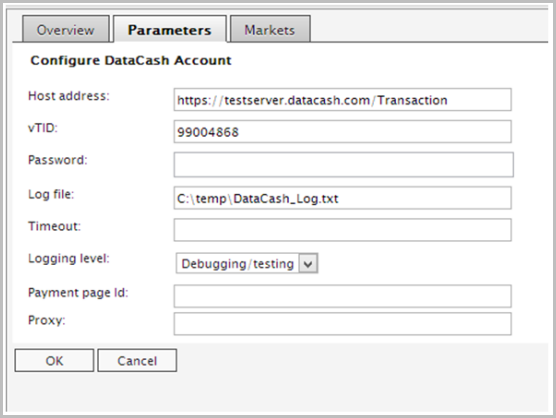Open the Logging level dropdown
The image size is (556, 418).
tap(247, 263)
